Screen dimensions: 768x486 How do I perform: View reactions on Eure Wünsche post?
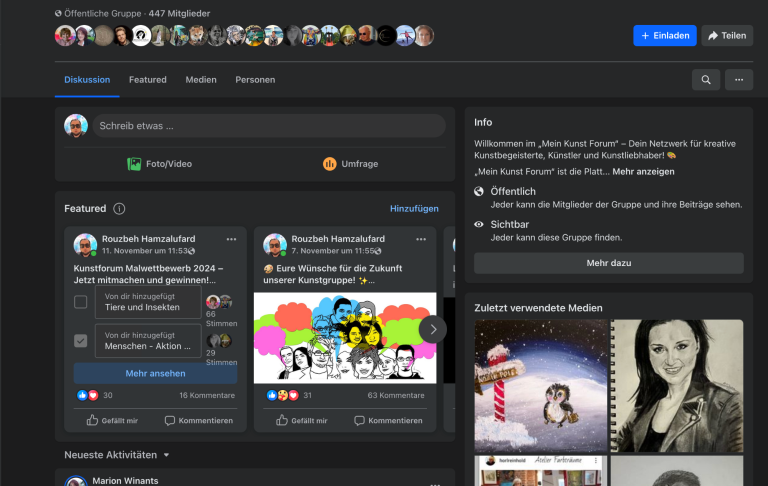click(x=289, y=395)
